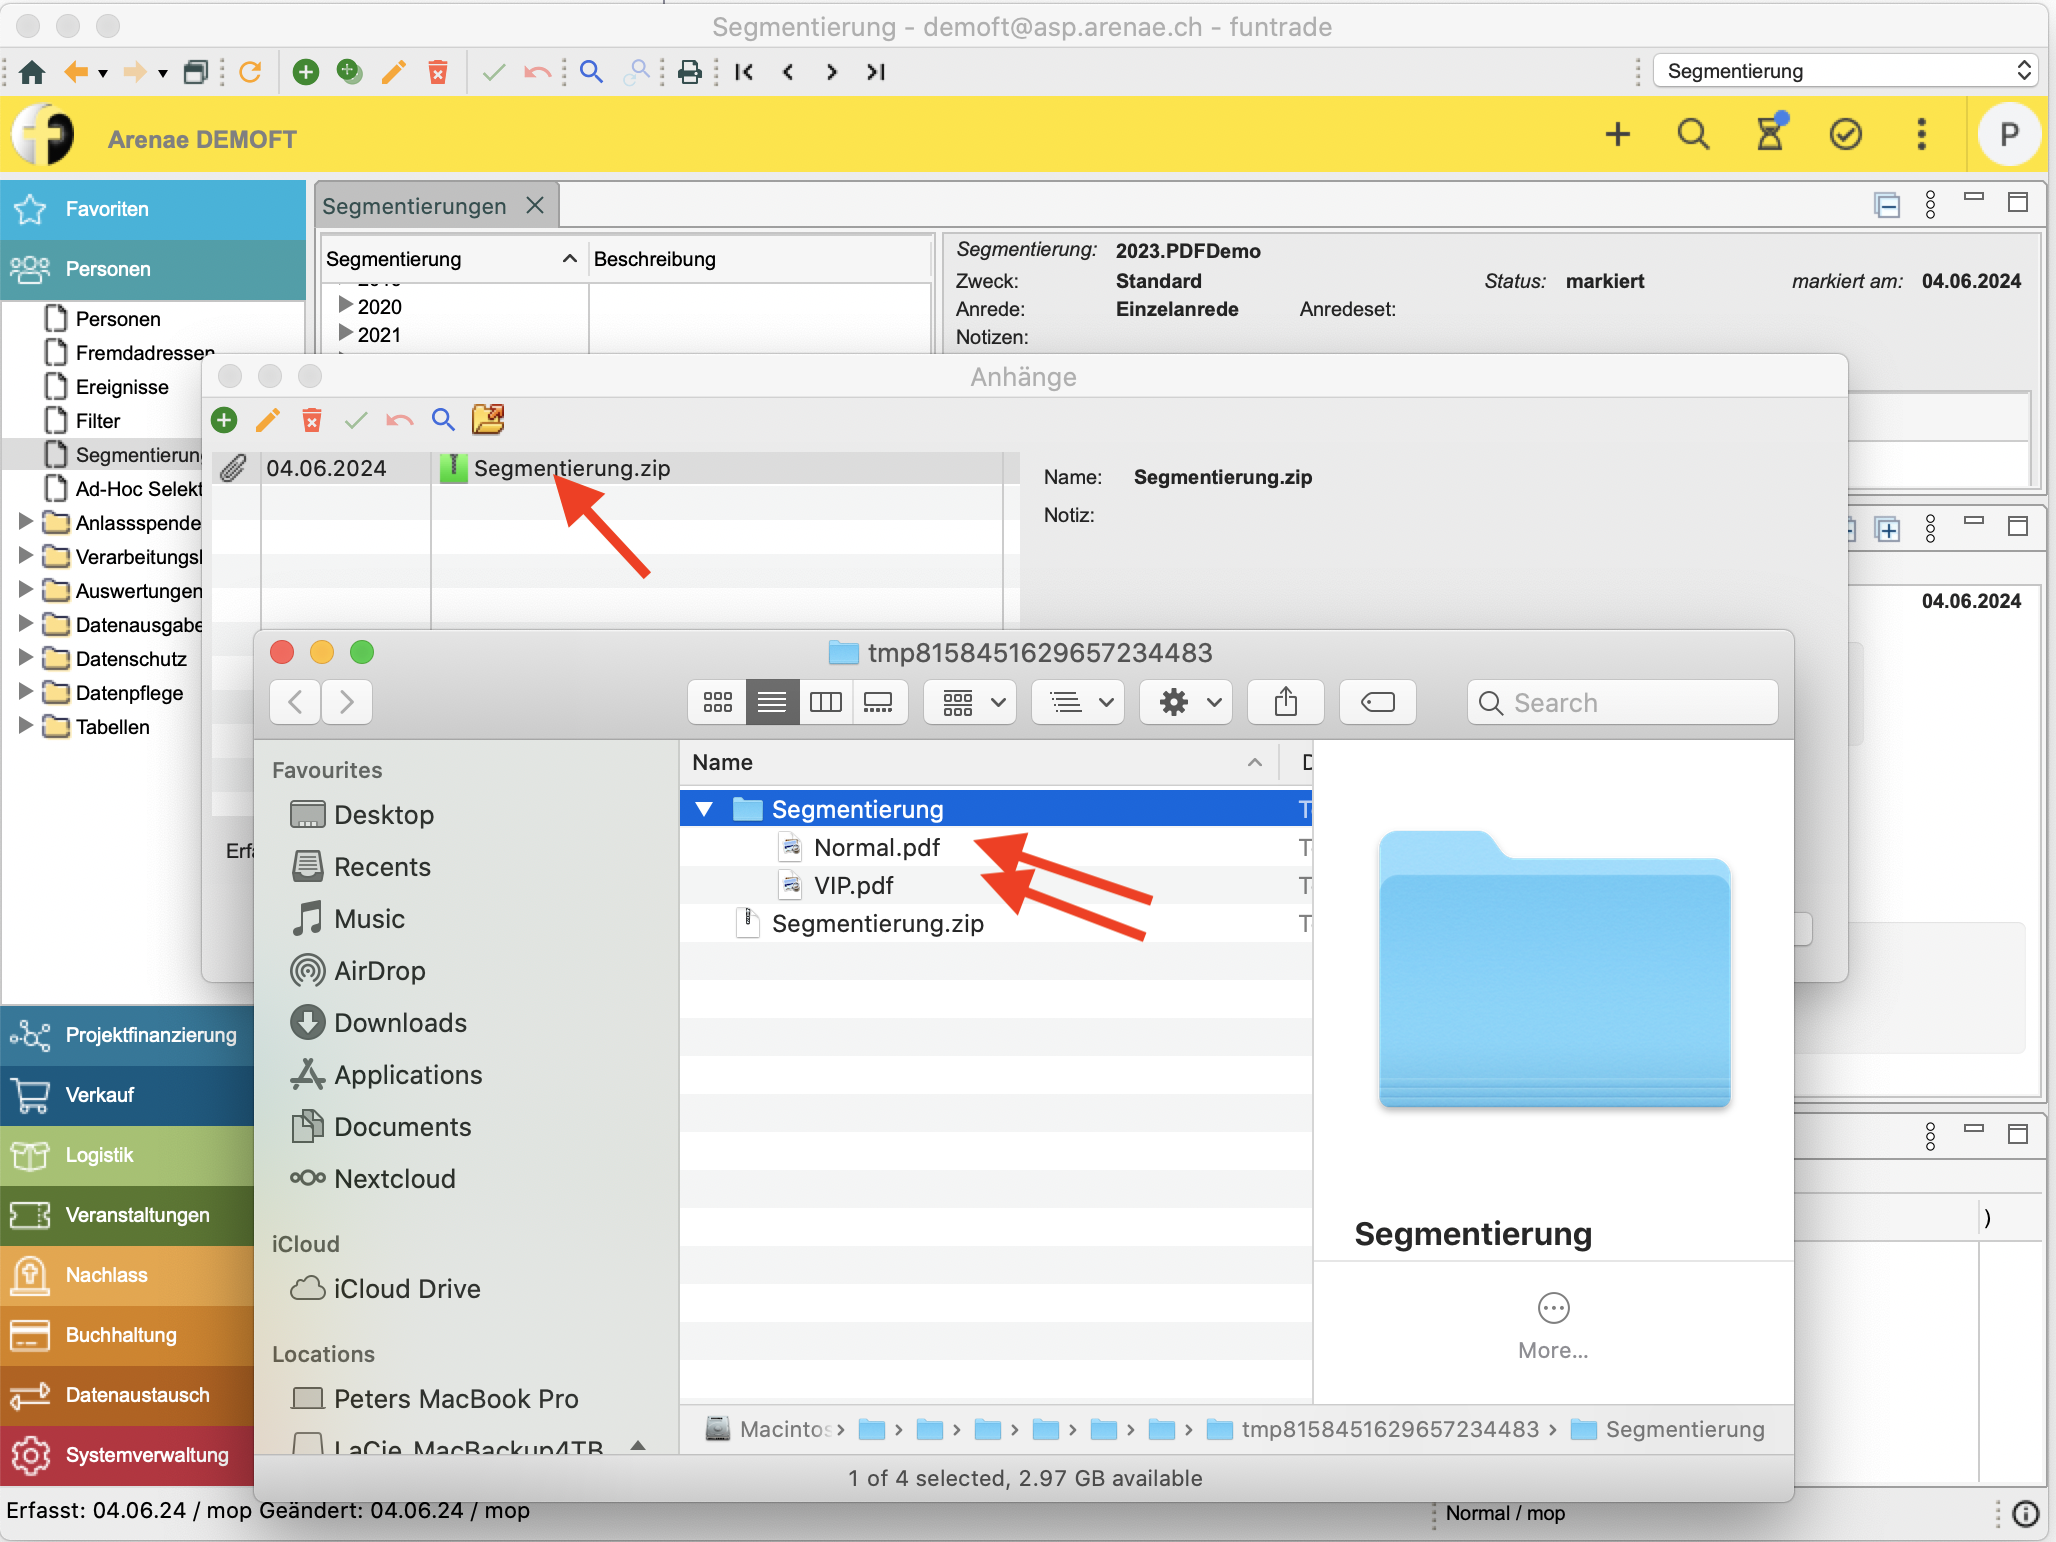Expand the 2021 segmentation tree node

(345, 333)
